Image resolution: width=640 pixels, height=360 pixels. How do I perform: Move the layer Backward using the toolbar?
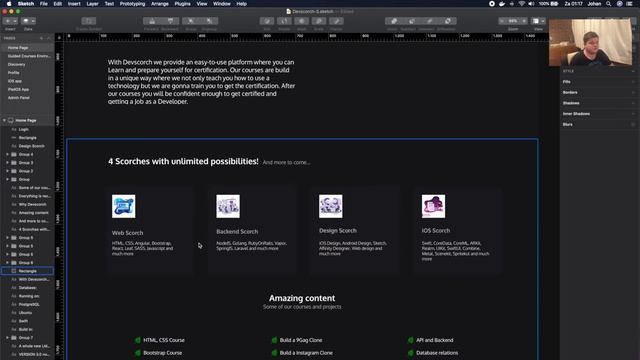pyautogui.click(x=170, y=21)
